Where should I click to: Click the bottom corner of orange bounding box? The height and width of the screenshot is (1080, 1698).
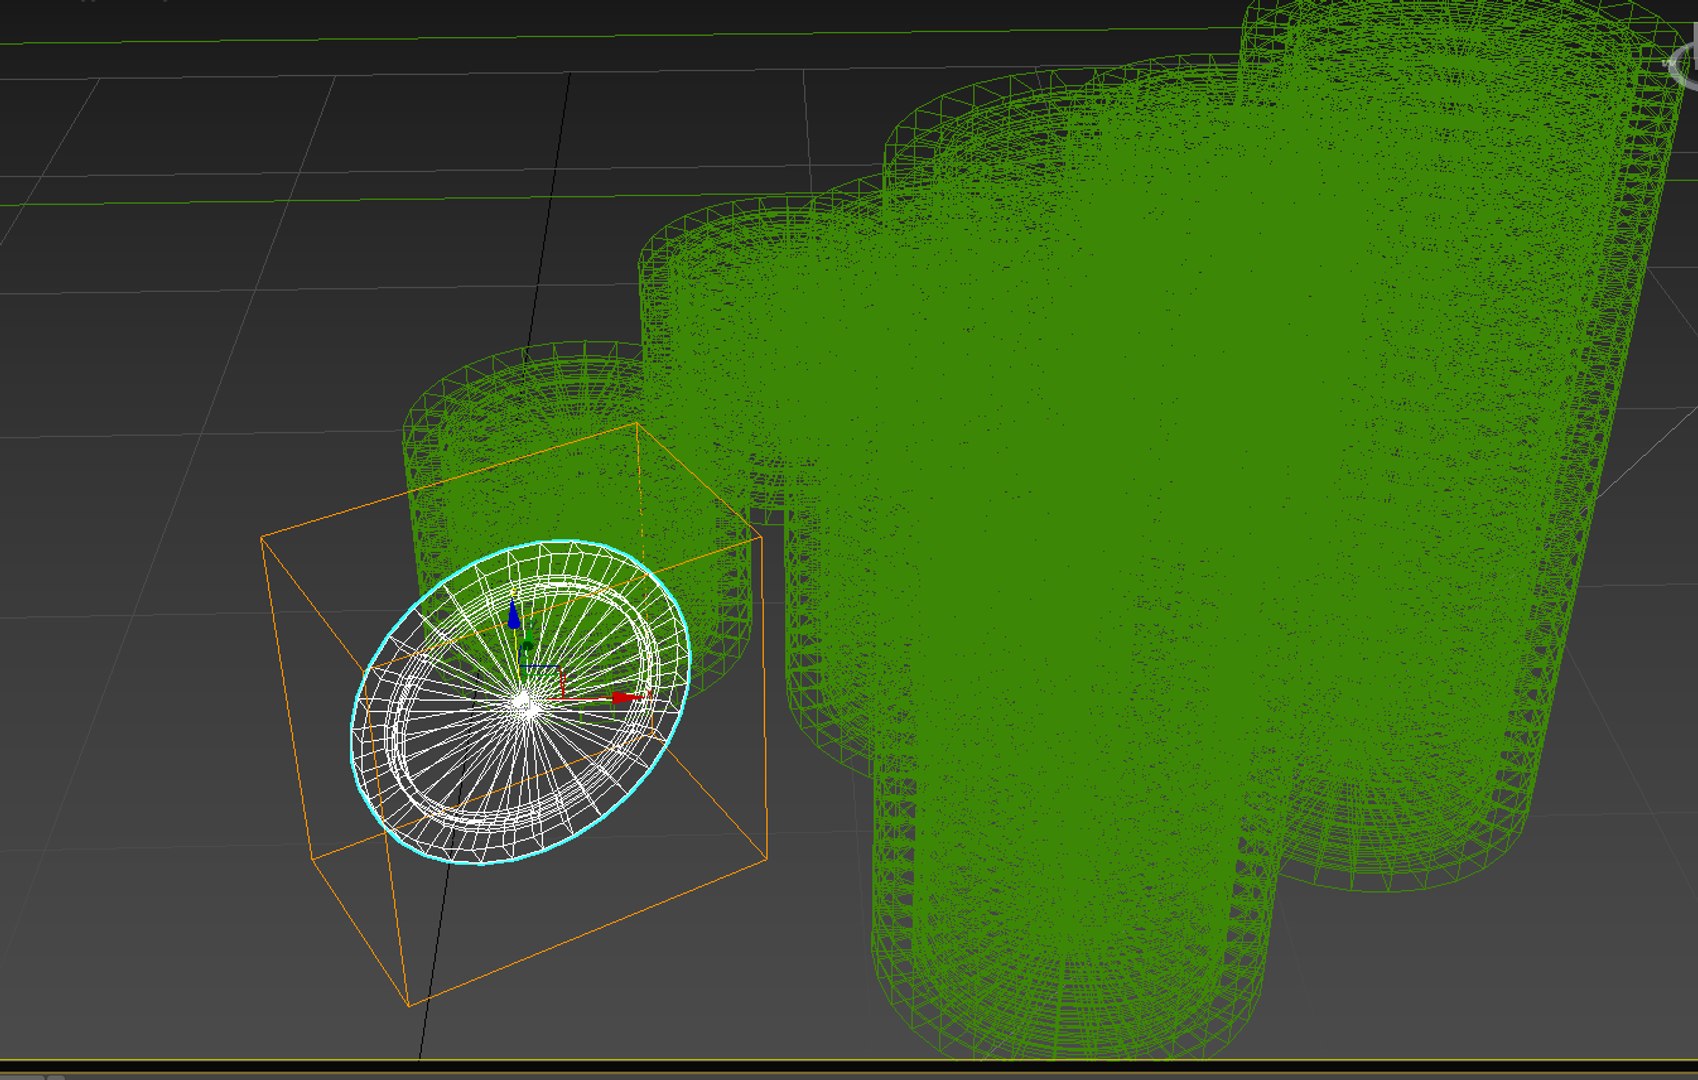click(408, 1003)
